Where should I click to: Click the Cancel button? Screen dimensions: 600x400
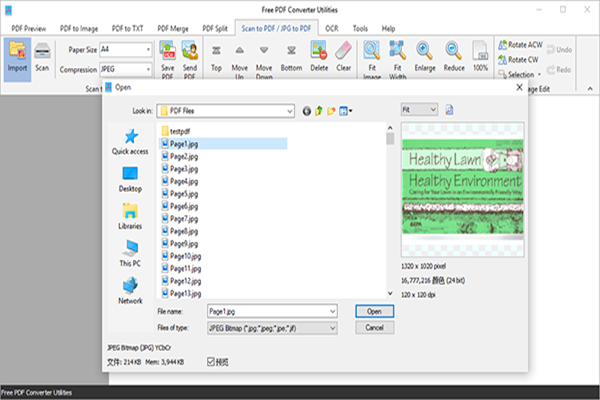click(x=374, y=328)
